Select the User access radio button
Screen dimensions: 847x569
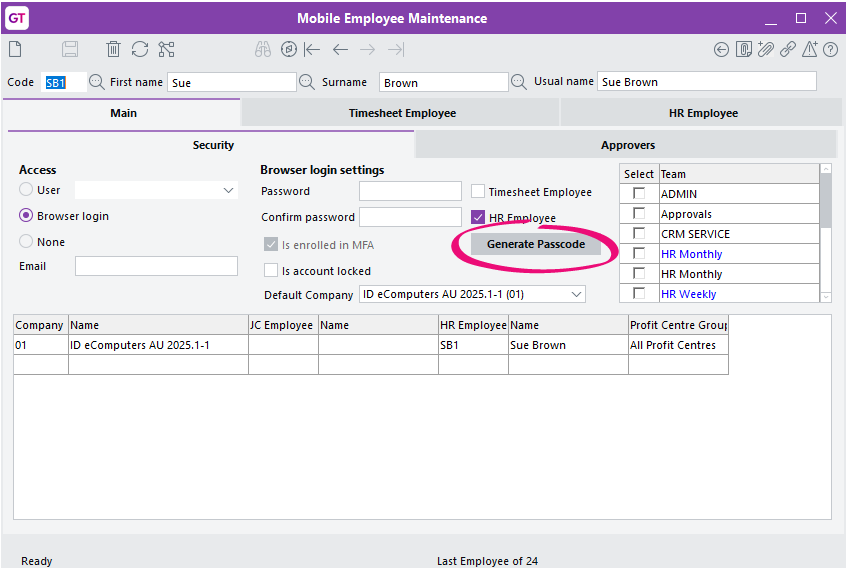coord(26,190)
